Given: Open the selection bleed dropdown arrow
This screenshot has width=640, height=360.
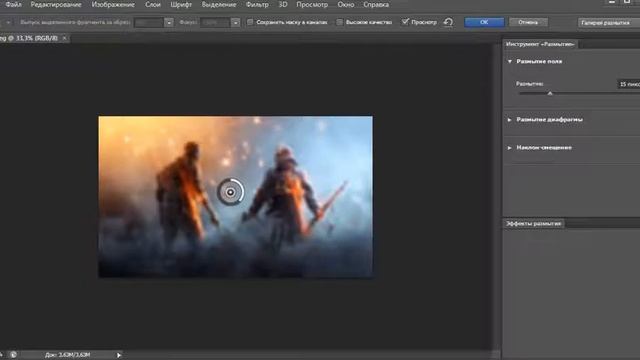Looking at the screenshot, I should (x=169, y=22).
